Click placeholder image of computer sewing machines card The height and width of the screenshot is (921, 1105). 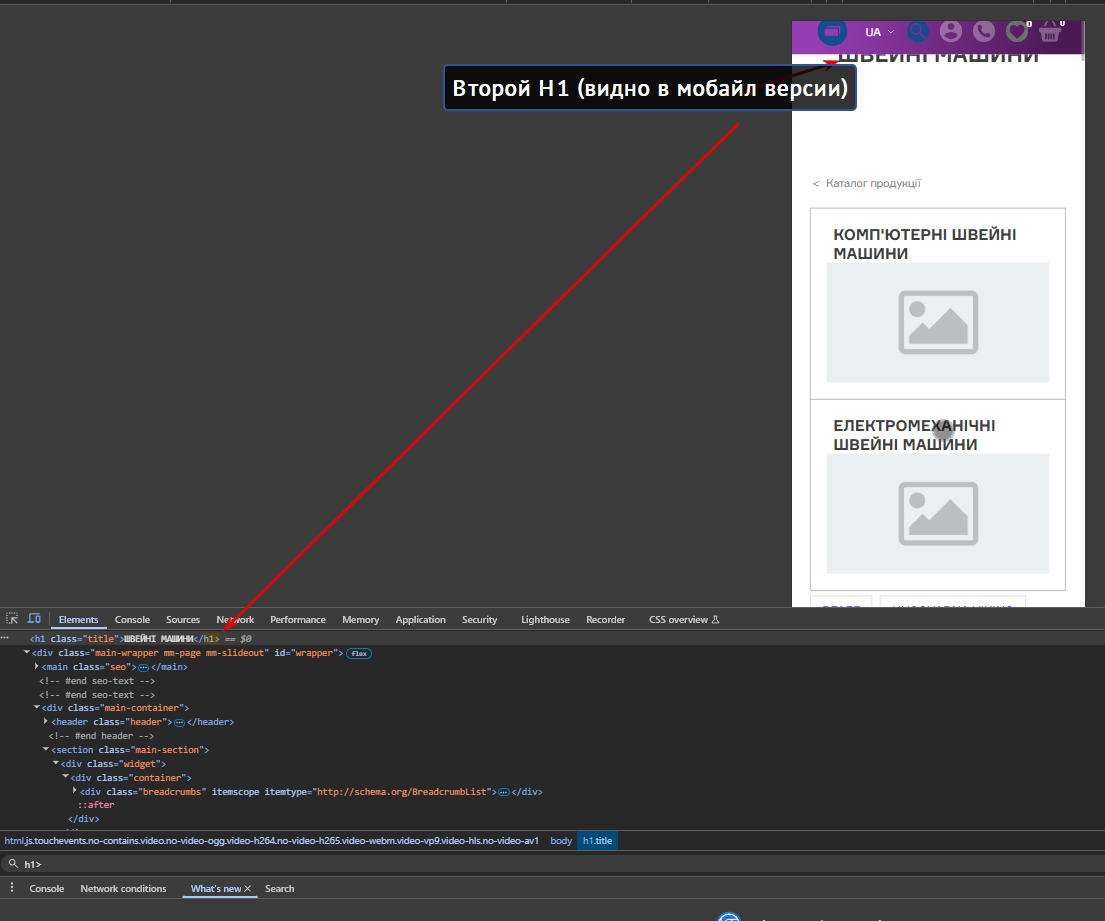click(x=937, y=322)
